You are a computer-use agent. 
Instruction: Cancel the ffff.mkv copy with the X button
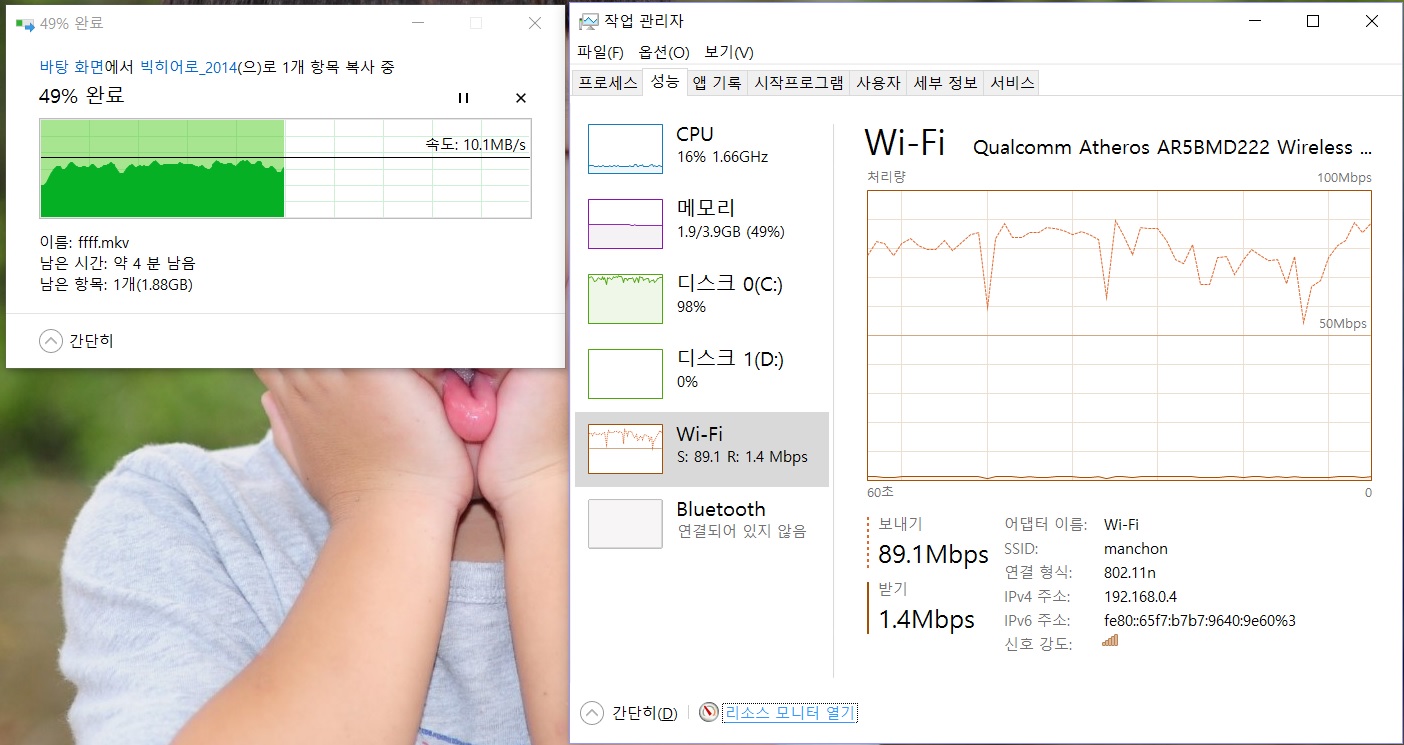pyautogui.click(x=520, y=98)
